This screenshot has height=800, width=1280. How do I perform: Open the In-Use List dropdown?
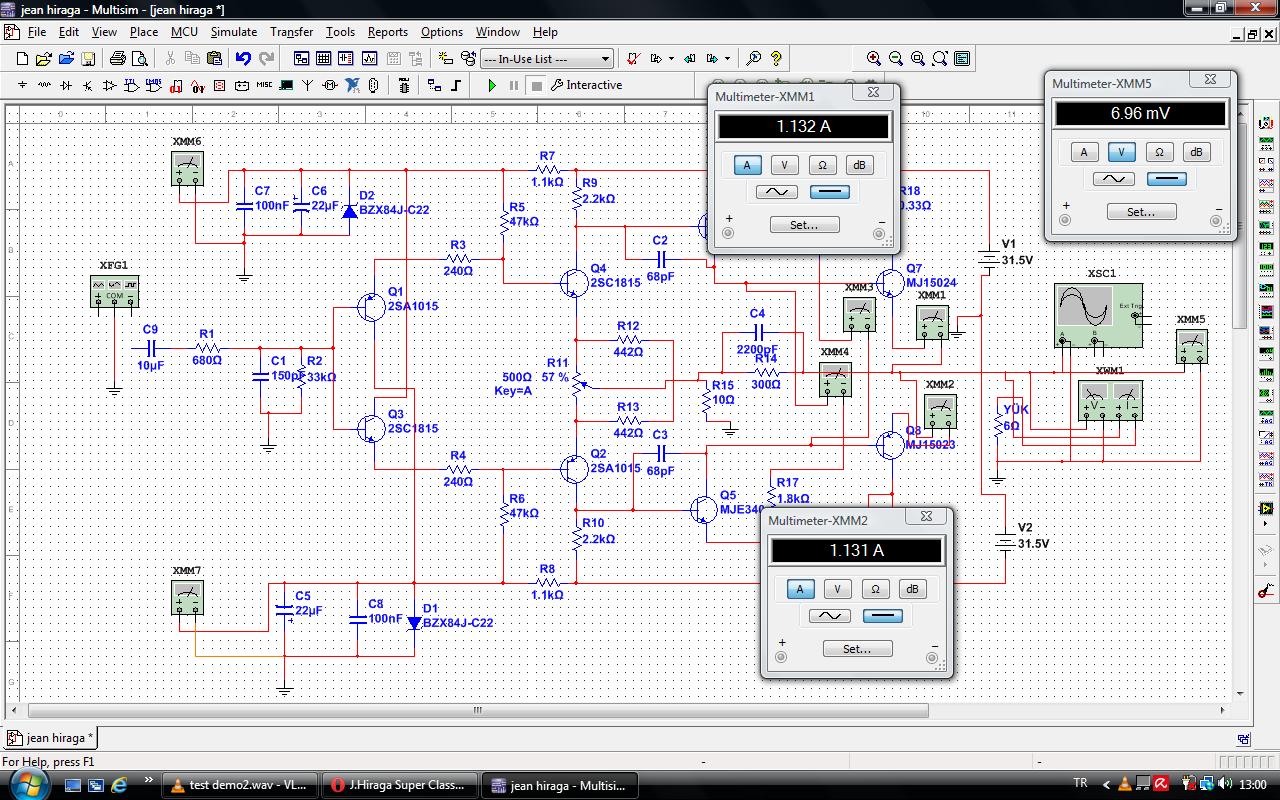[x=605, y=59]
